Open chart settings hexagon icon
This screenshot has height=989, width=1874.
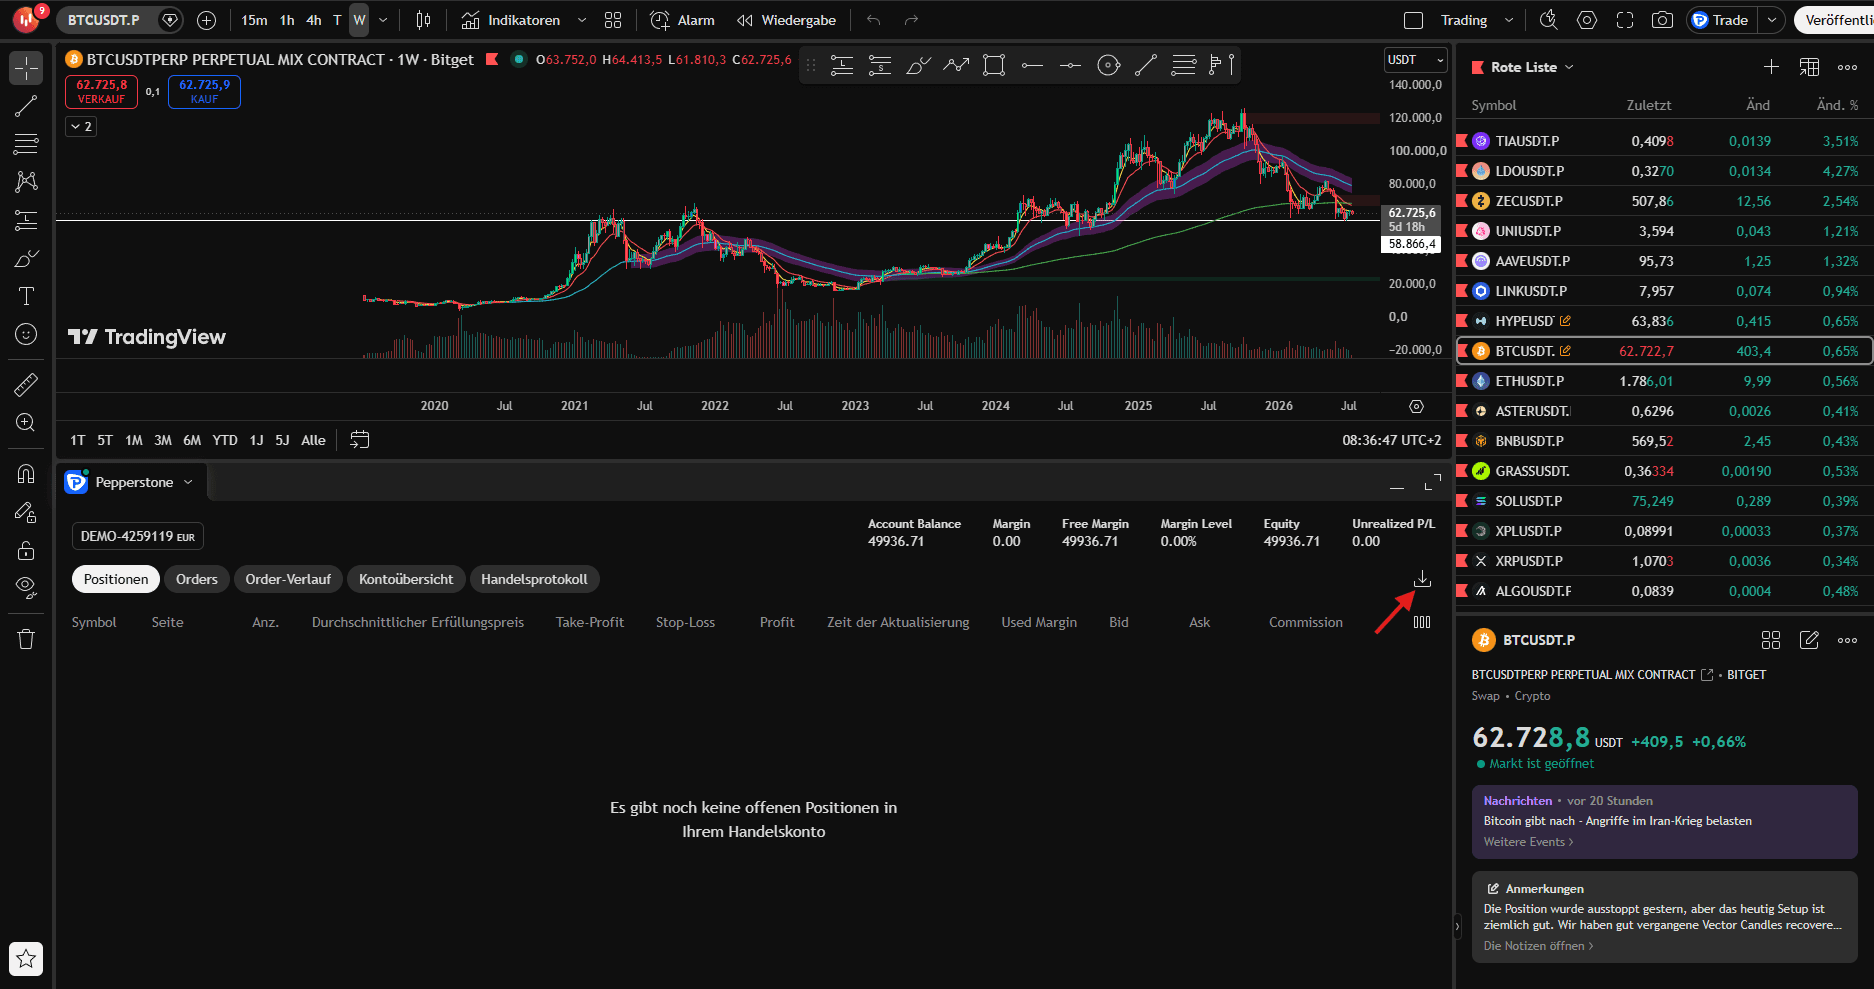click(1587, 20)
